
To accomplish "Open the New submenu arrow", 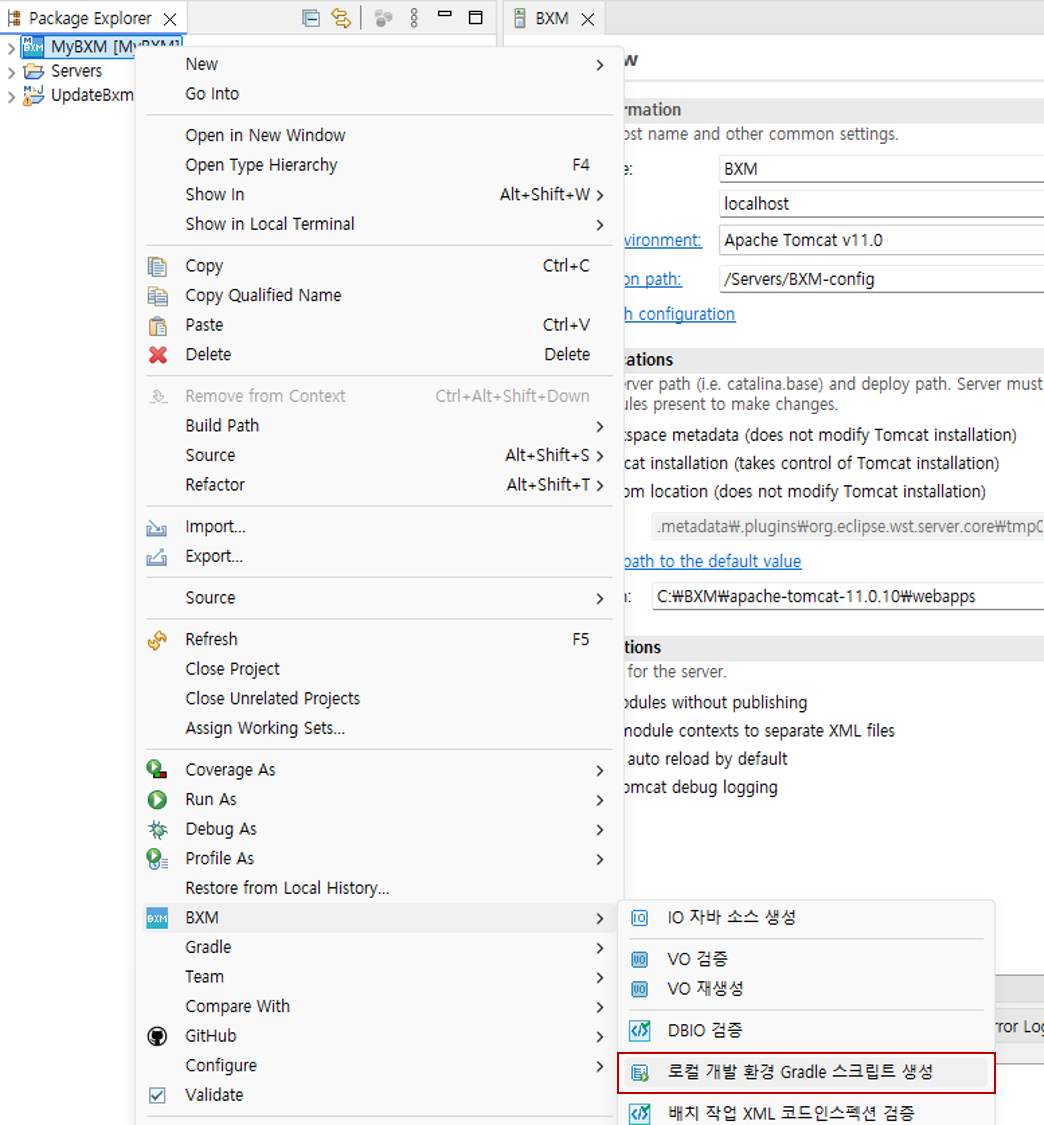I will click(600, 65).
